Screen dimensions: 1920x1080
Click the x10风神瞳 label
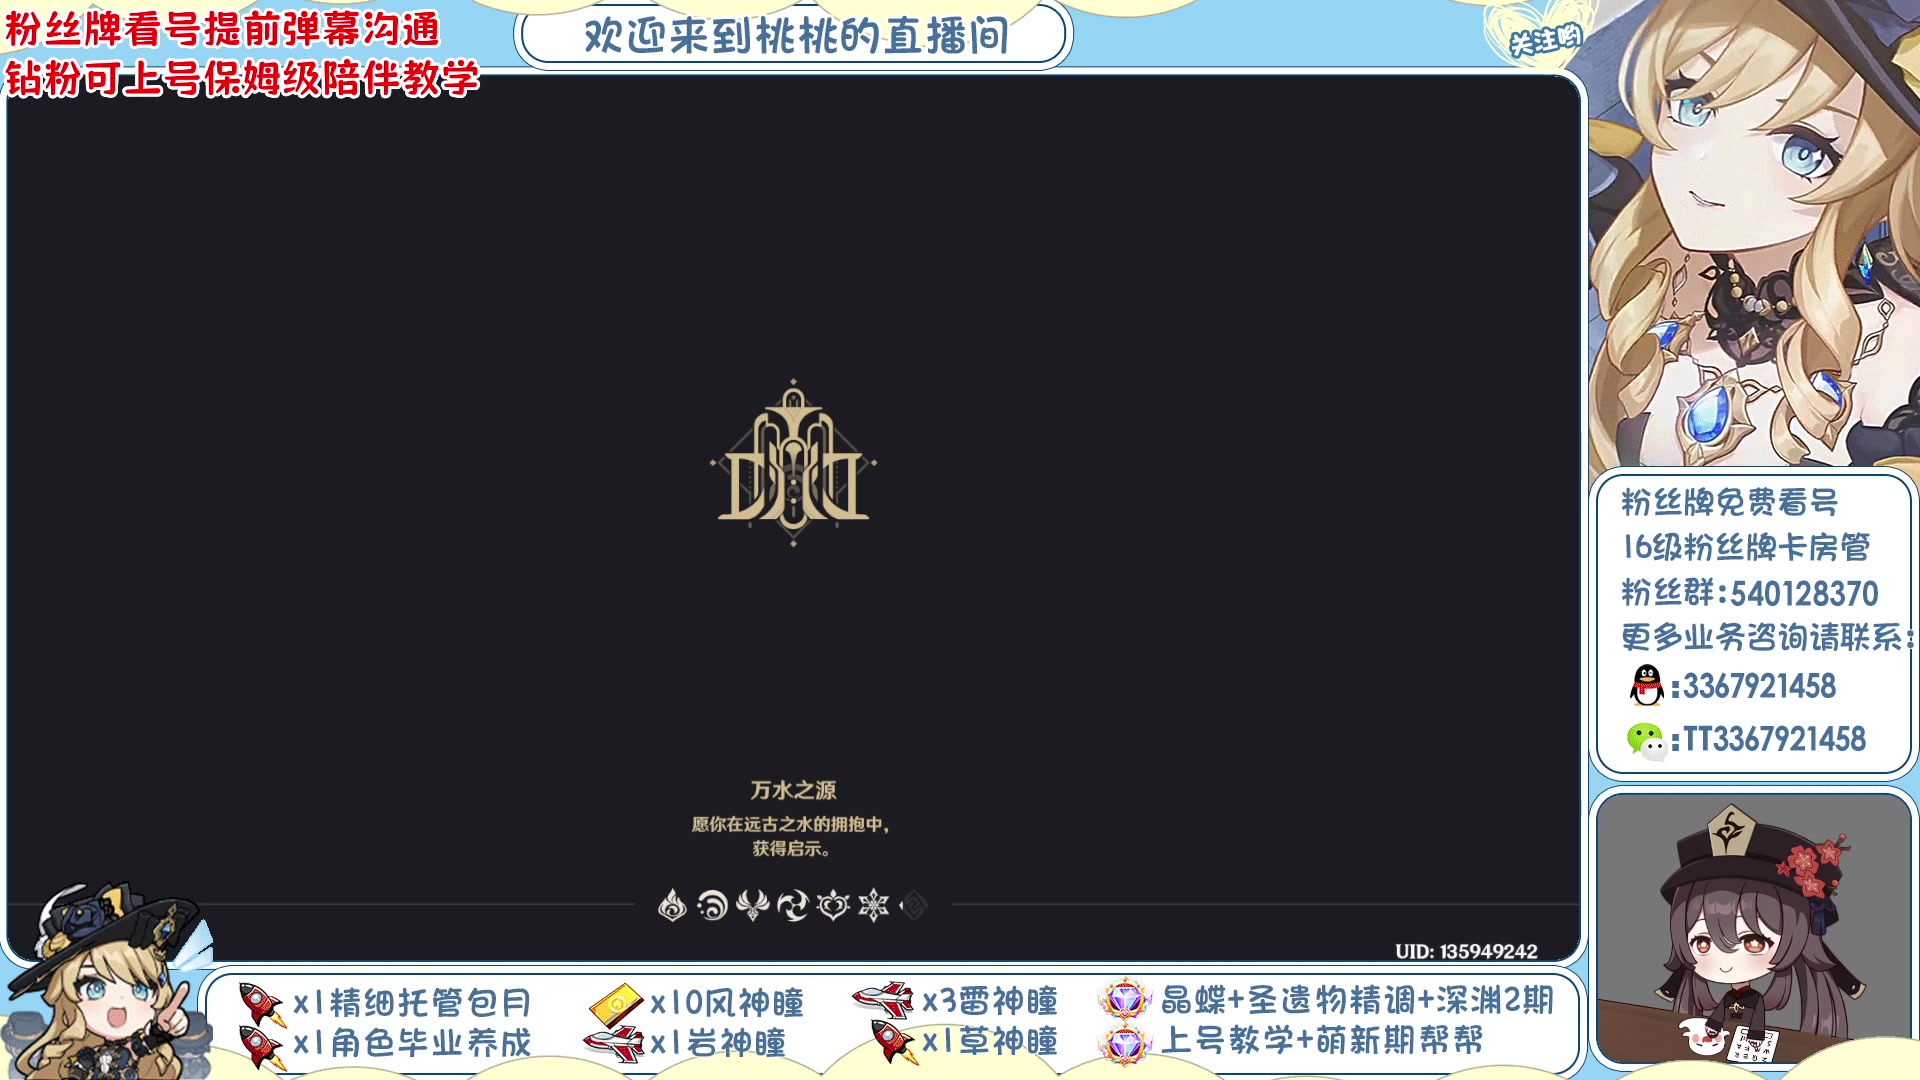tap(727, 1003)
